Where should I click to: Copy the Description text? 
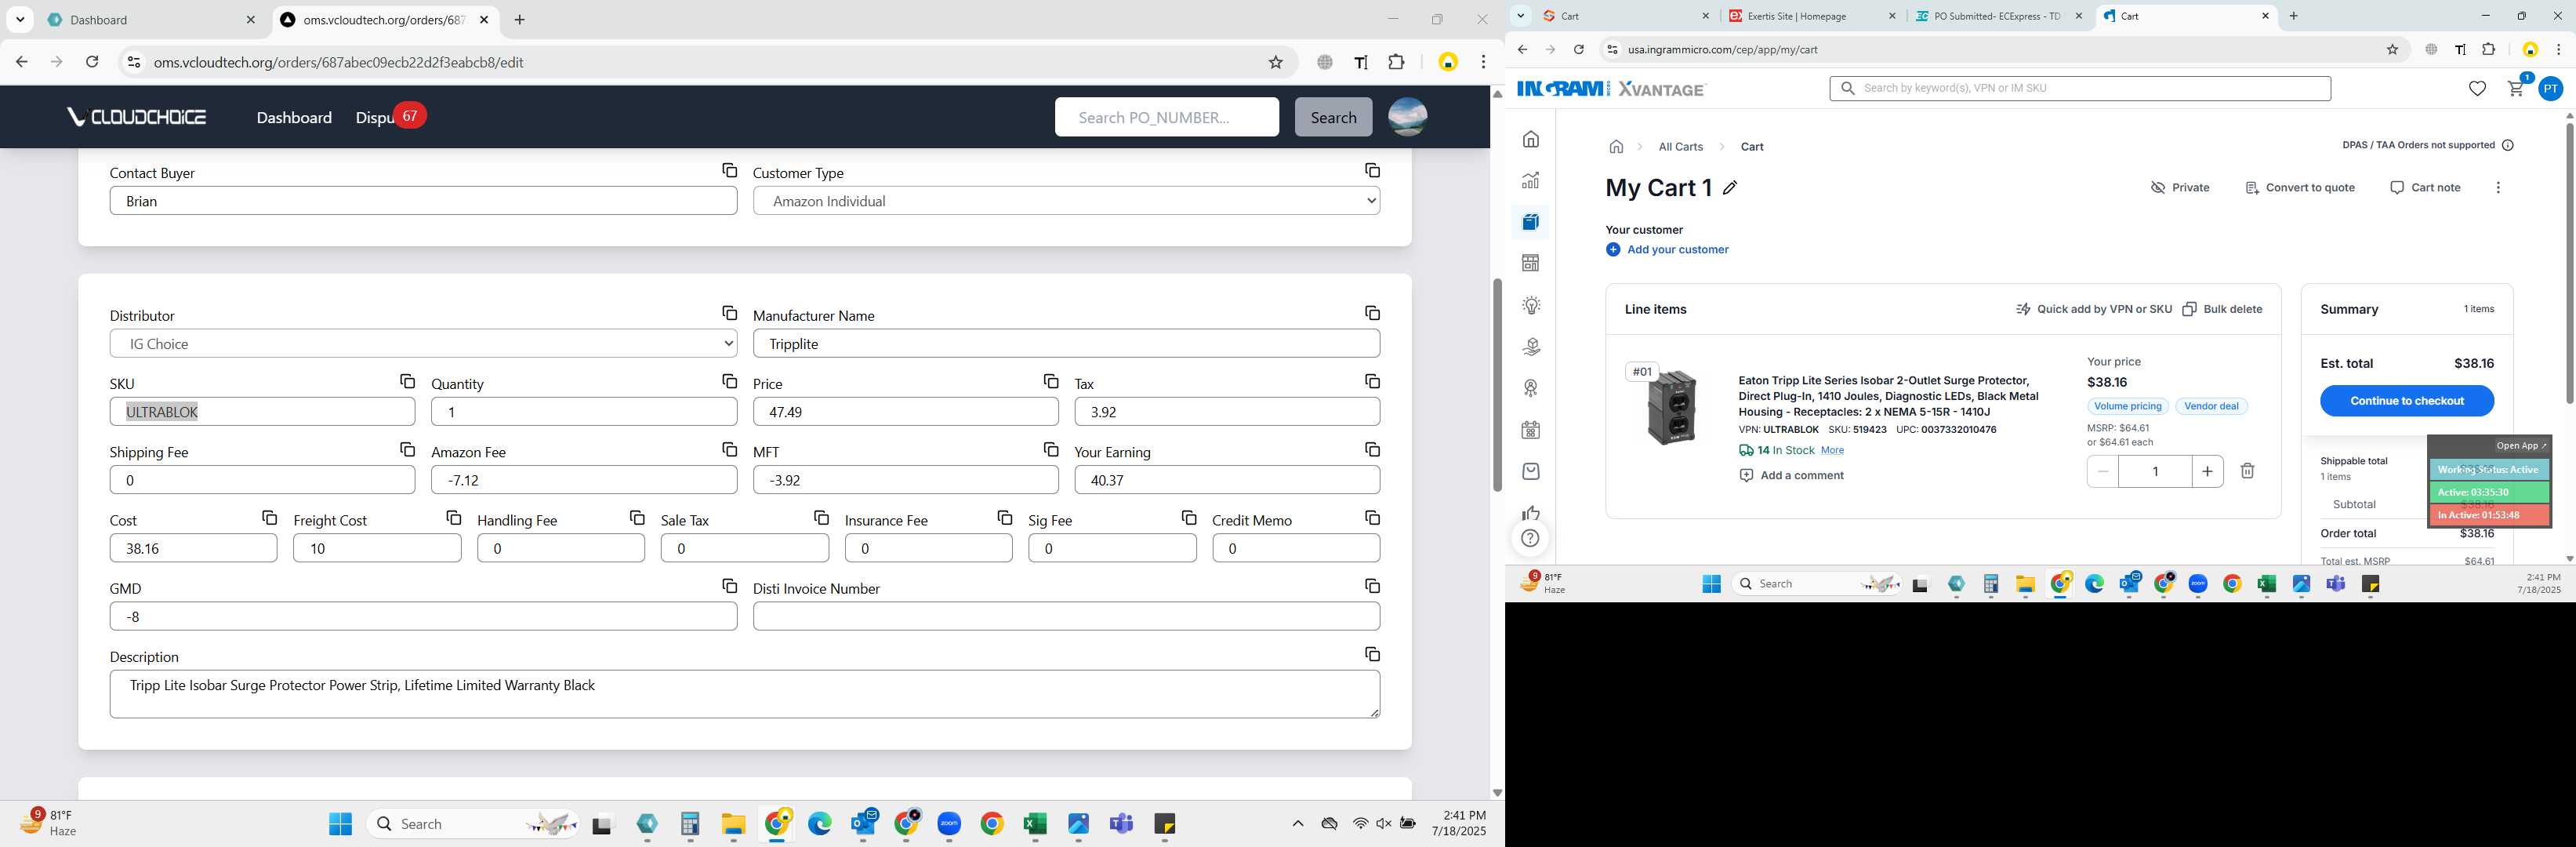(1372, 655)
